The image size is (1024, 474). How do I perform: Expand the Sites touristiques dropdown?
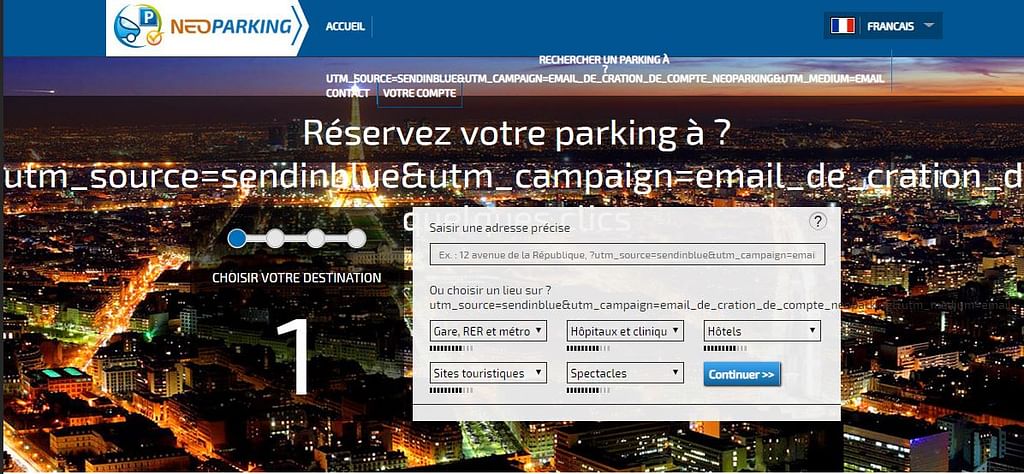tap(488, 373)
